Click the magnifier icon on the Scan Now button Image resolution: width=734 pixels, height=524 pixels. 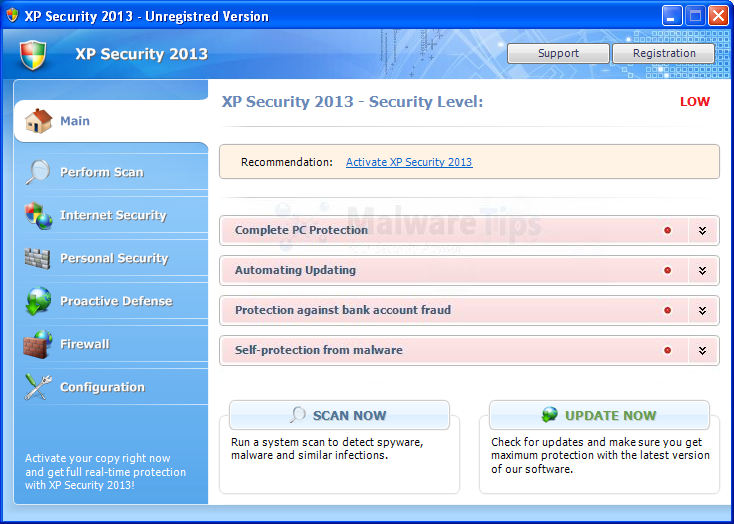click(297, 415)
